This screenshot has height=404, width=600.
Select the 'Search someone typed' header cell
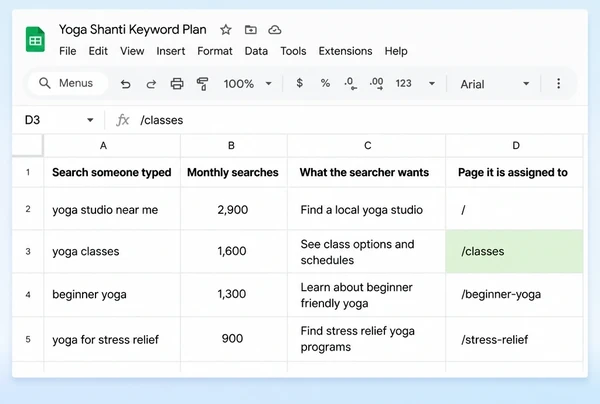[112, 172]
